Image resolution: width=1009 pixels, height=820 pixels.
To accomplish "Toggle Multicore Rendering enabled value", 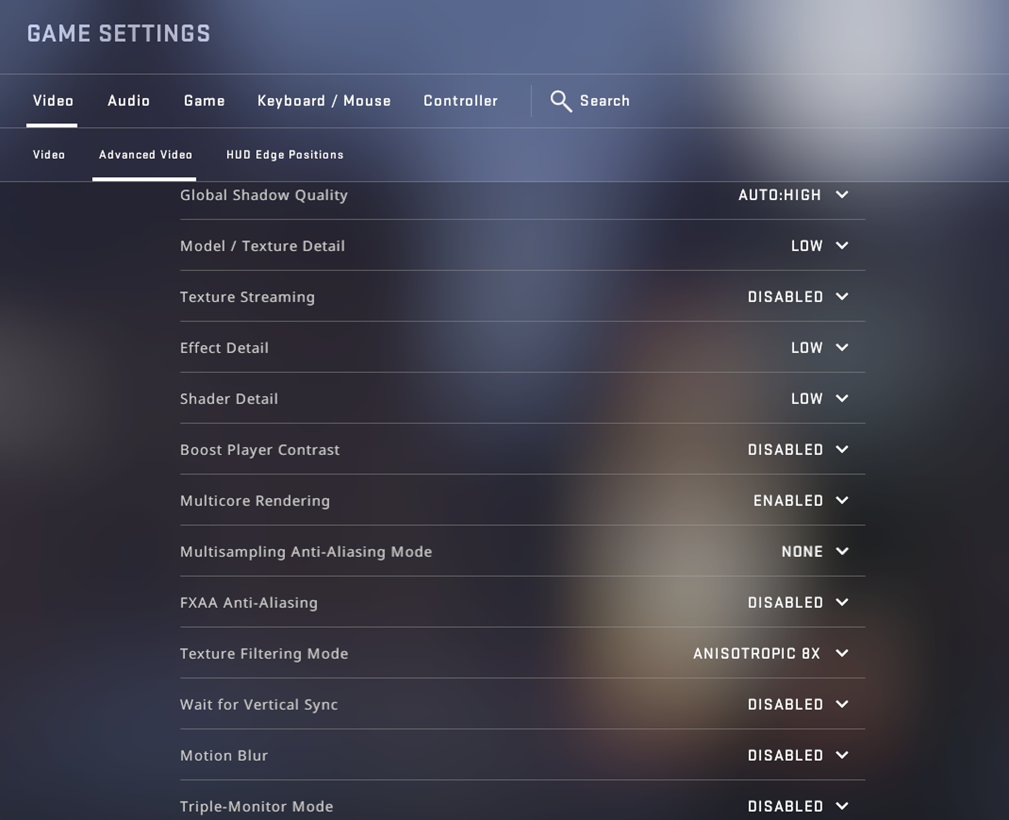I will point(788,501).
